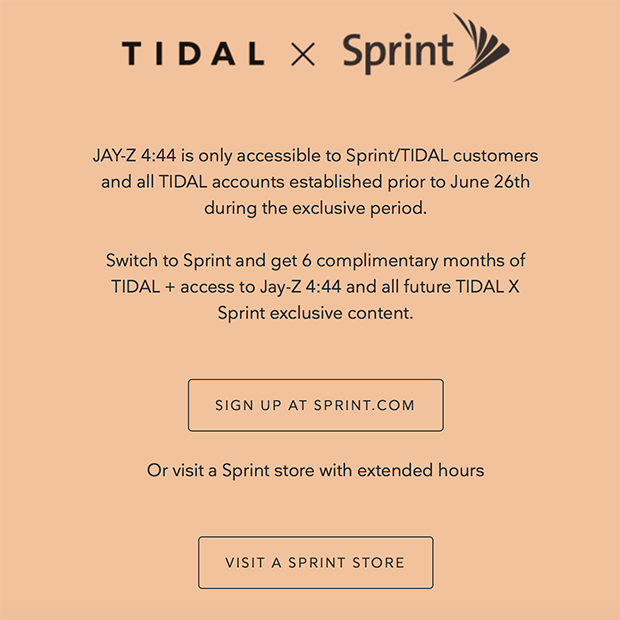Click 'TIDAL + access to Jay-Z 4:44' text

(226, 287)
